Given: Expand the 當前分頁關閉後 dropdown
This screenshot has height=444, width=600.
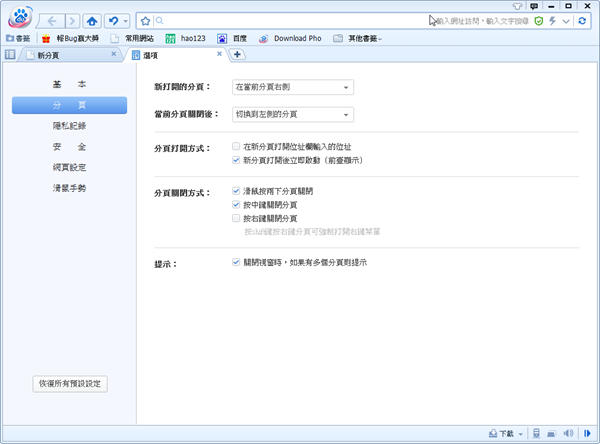Looking at the screenshot, I should [292, 114].
